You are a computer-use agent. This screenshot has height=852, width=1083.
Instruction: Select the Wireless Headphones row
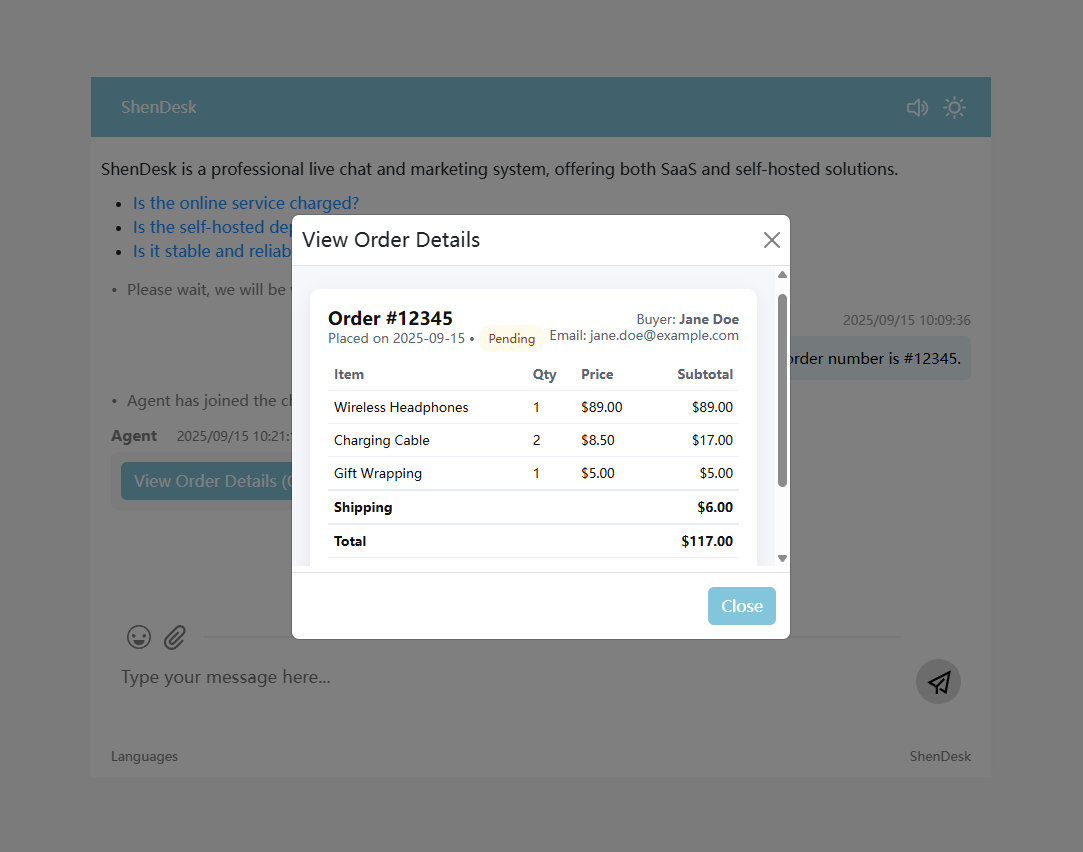pos(533,407)
